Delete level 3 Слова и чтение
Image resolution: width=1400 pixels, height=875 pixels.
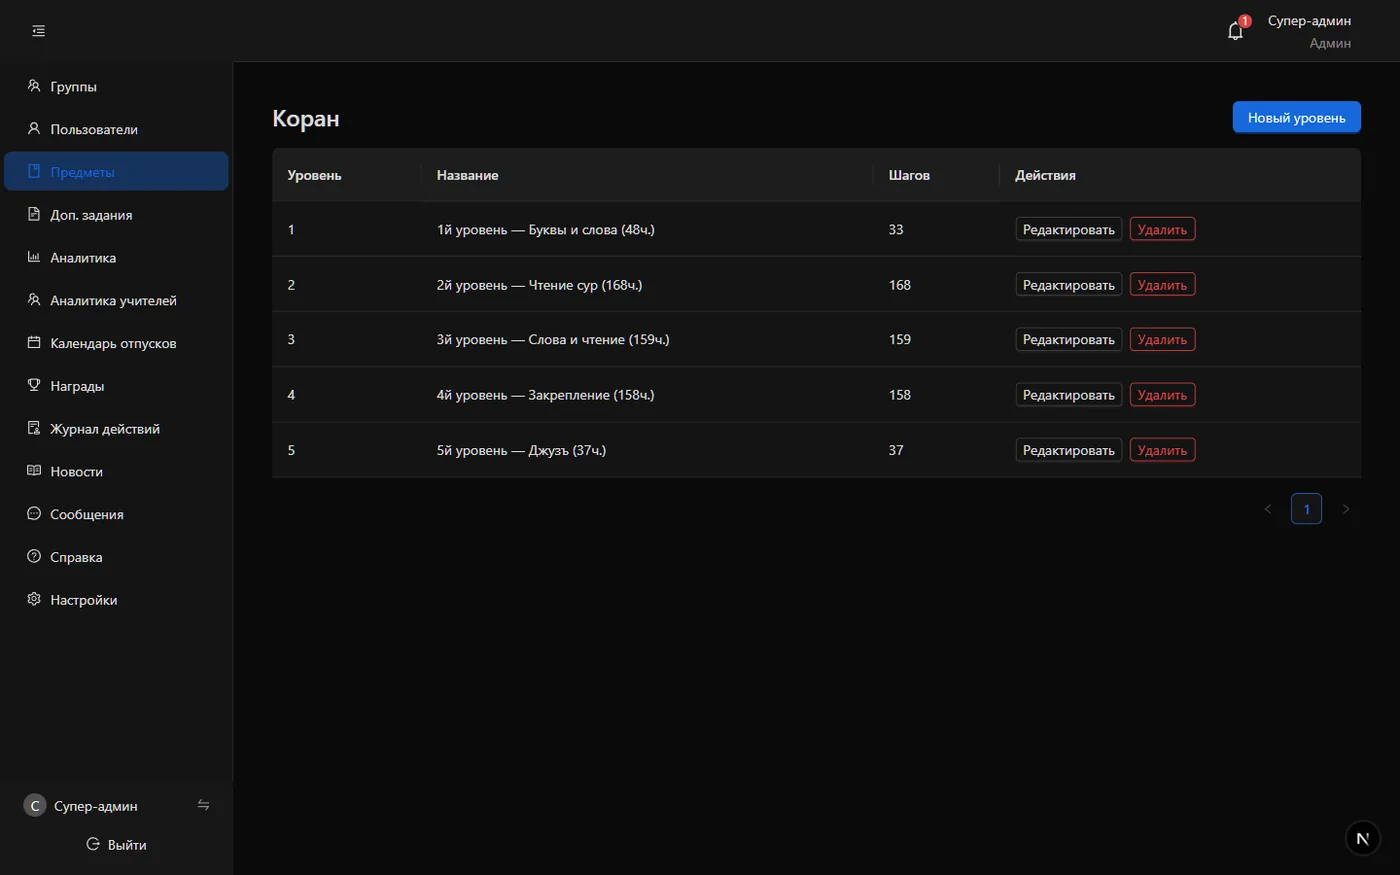[x=1162, y=339]
